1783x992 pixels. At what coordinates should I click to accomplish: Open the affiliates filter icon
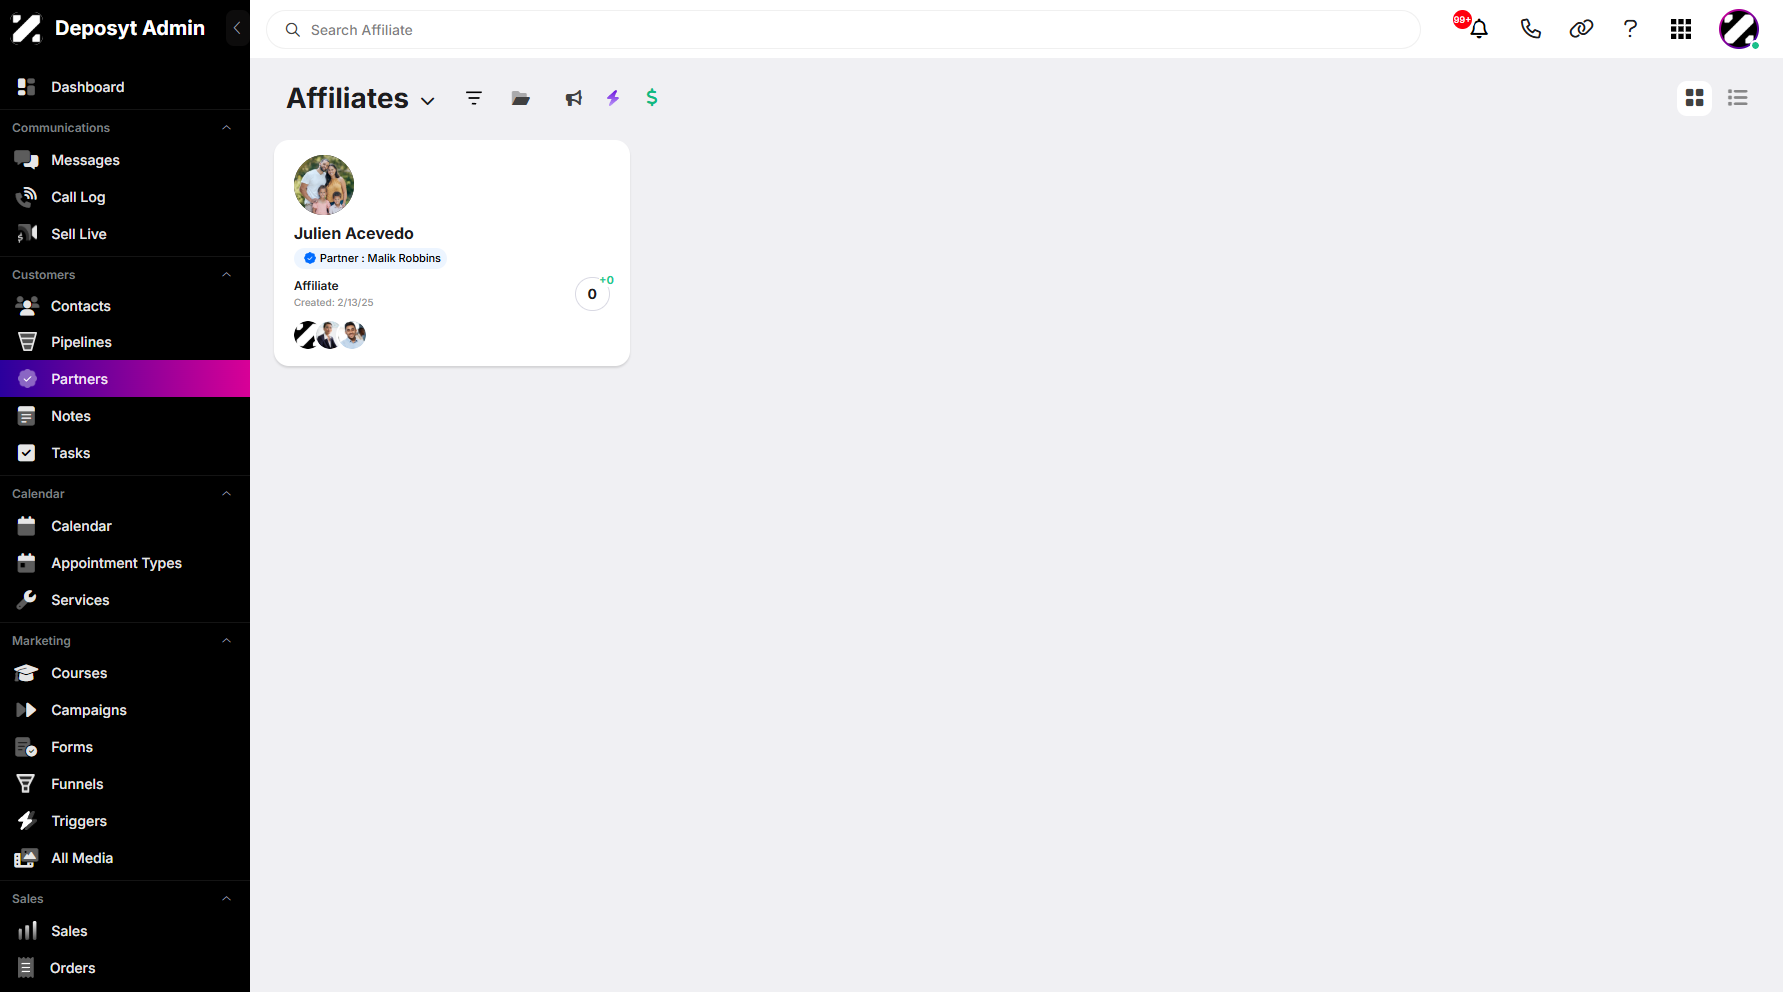474,98
